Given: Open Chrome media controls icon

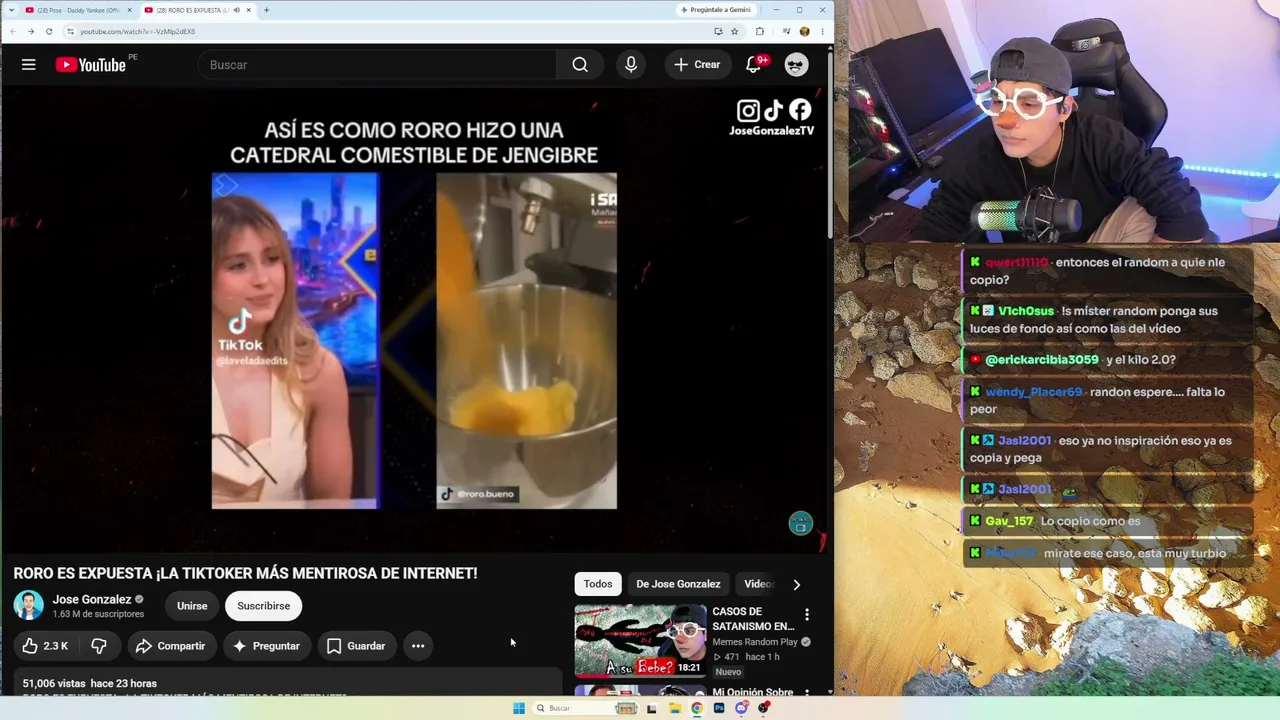Looking at the screenshot, I should tap(786, 31).
